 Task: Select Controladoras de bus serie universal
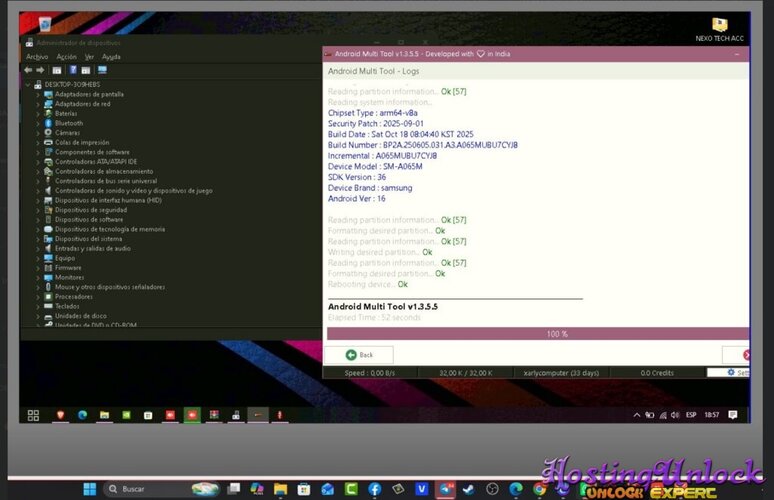[x=106, y=181]
